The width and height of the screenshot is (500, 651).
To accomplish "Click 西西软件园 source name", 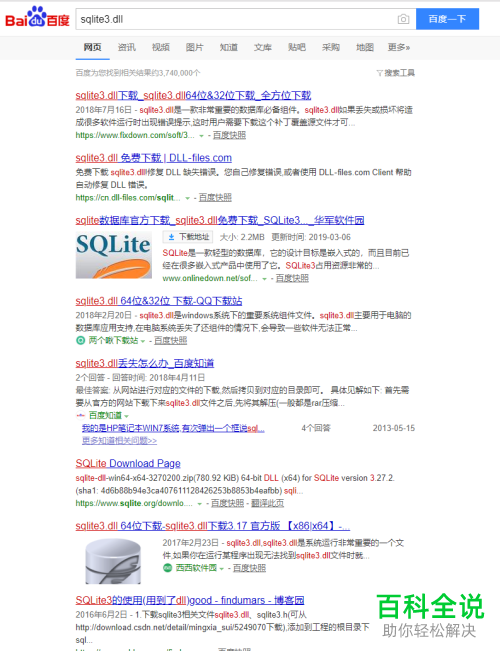I will coord(196,568).
